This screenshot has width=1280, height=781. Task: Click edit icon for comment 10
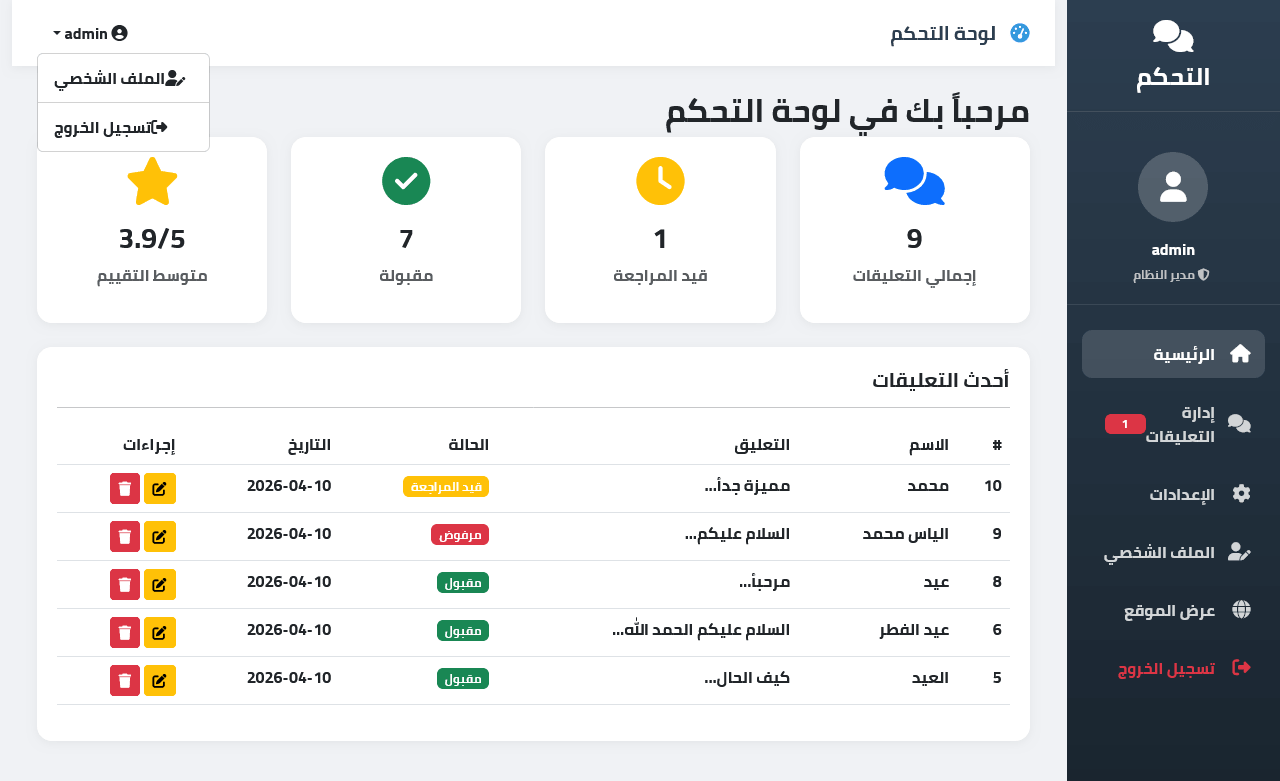point(160,488)
